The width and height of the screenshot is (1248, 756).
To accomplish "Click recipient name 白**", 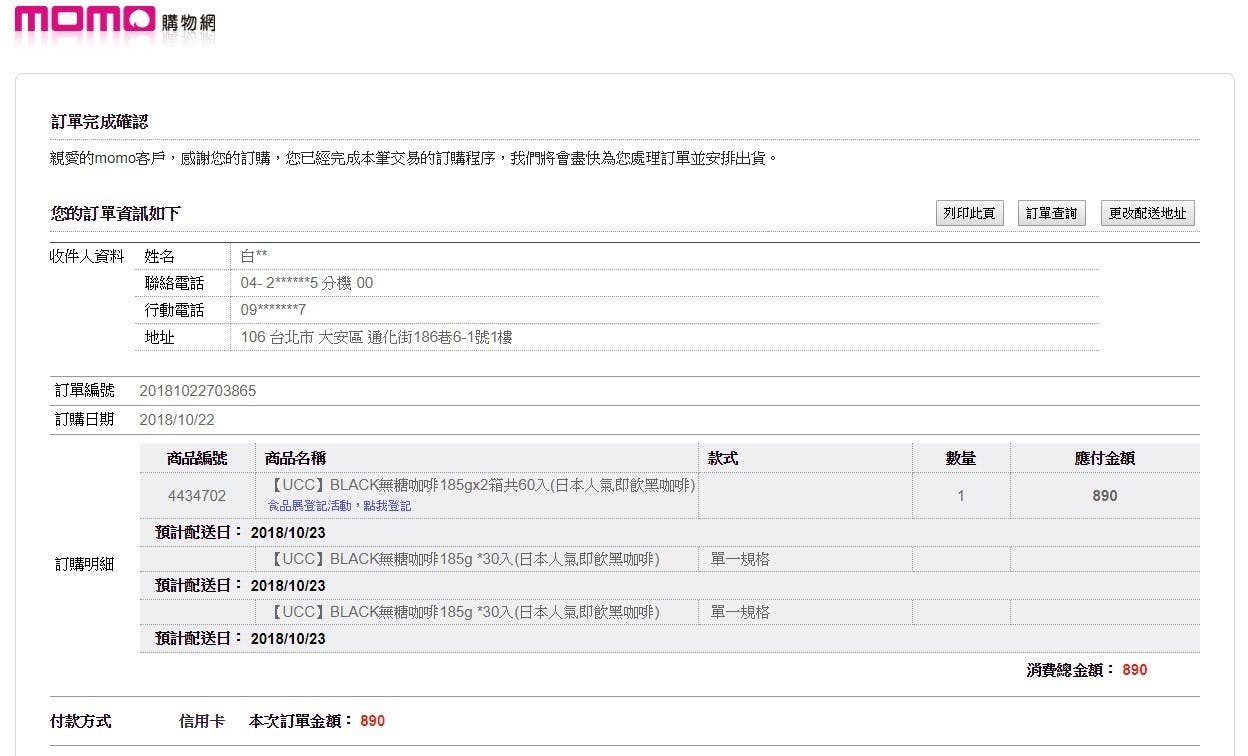I will point(254,256).
